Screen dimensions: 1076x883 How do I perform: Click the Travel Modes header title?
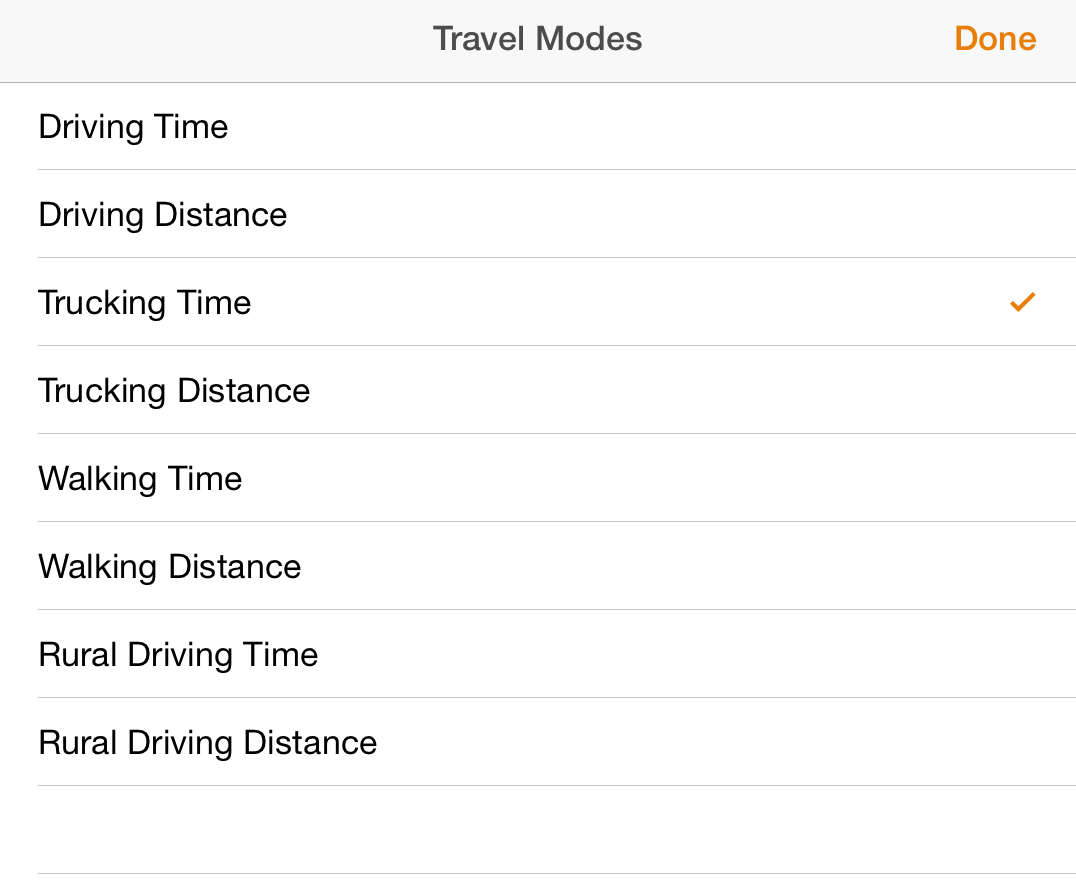(537, 39)
